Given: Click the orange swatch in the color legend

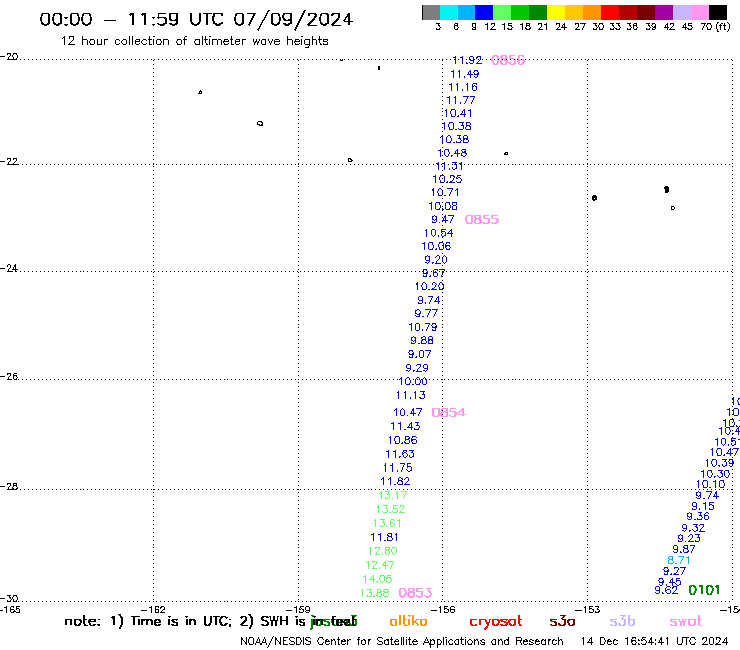Looking at the screenshot, I should 592,12.
